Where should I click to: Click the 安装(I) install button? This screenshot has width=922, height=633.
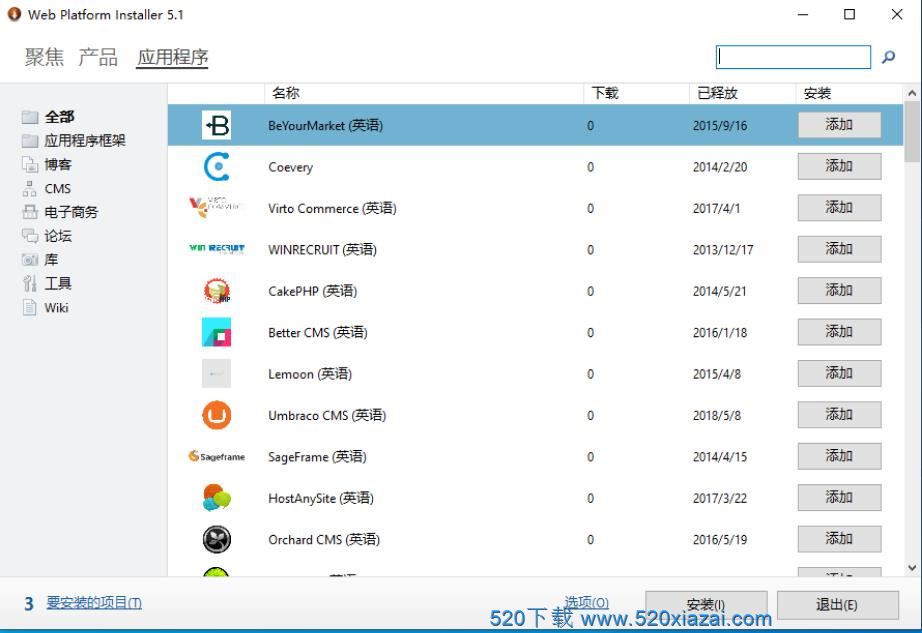pyautogui.click(x=706, y=605)
